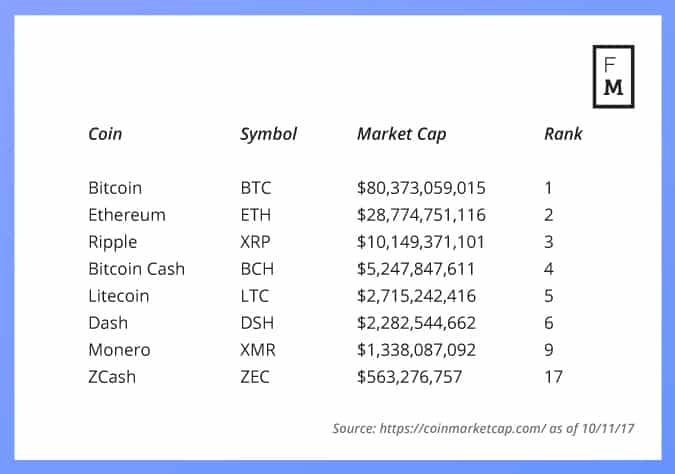The height and width of the screenshot is (474, 675).
Task: Select Ripple in the coin list
Action: 113,242
